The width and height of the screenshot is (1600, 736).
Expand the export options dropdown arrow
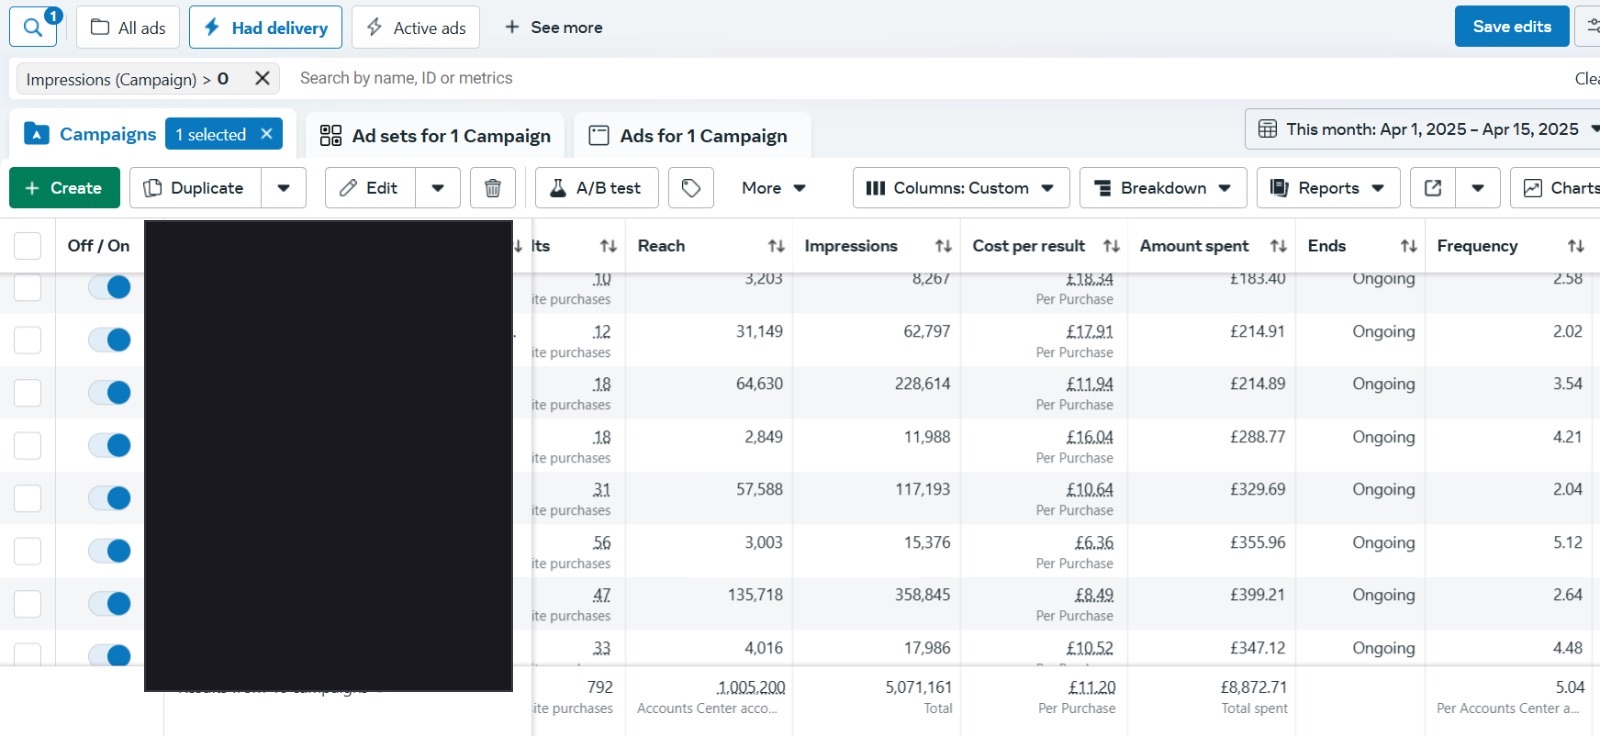(1478, 188)
